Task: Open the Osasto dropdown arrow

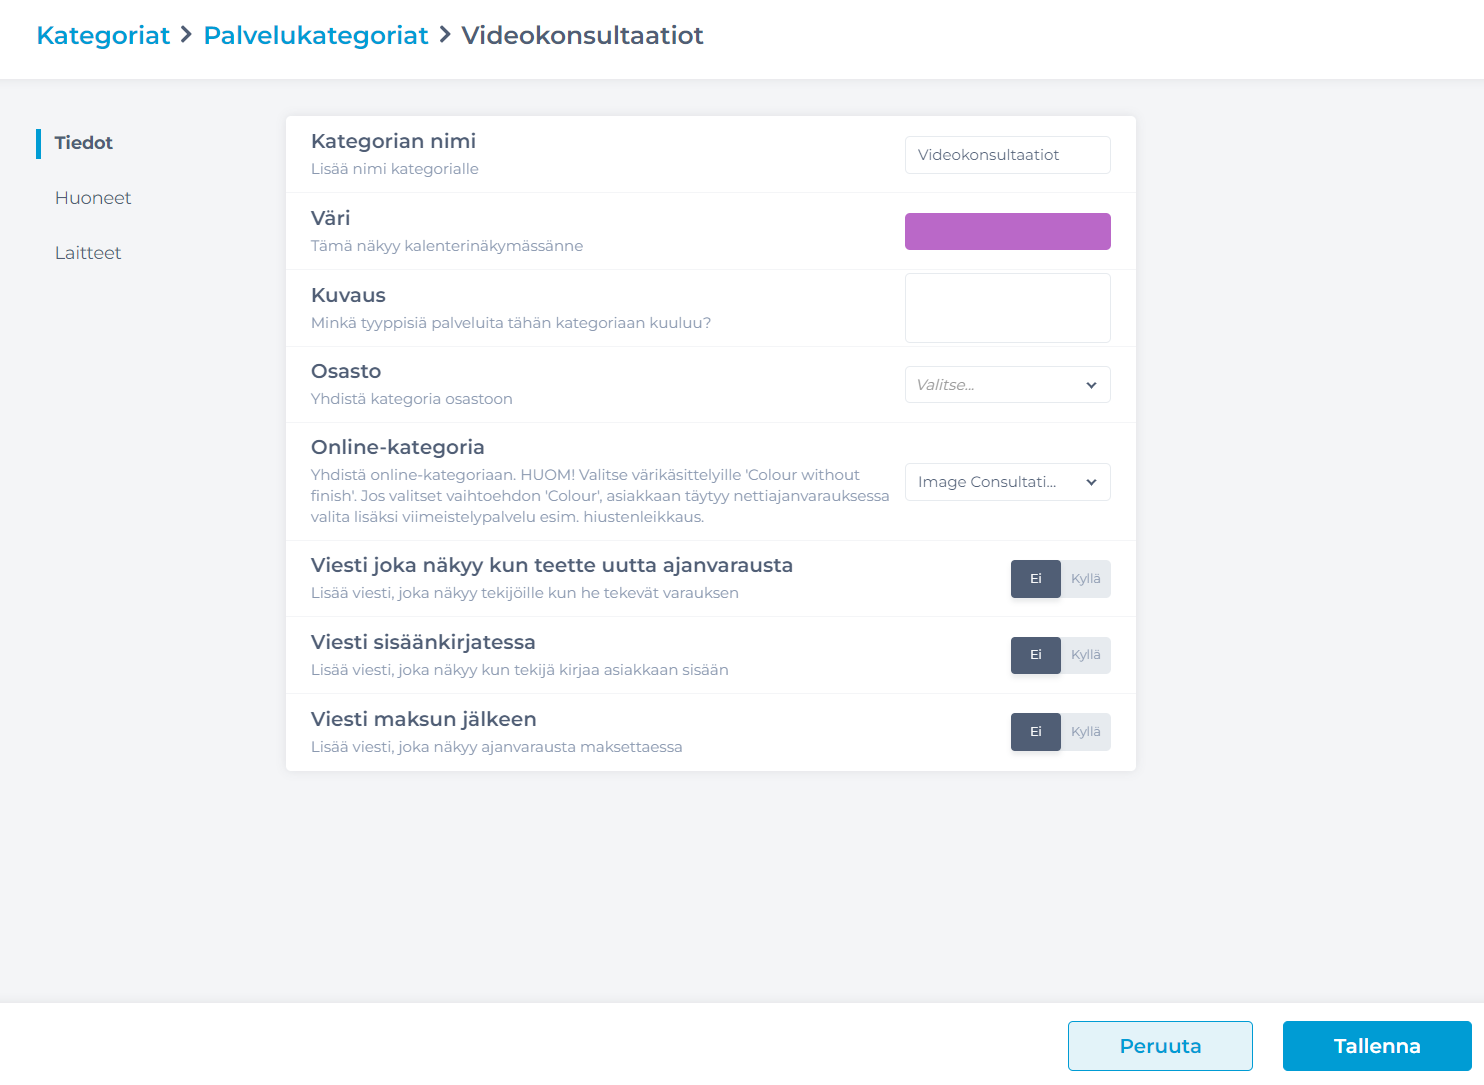Action: tap(1091, 385)
